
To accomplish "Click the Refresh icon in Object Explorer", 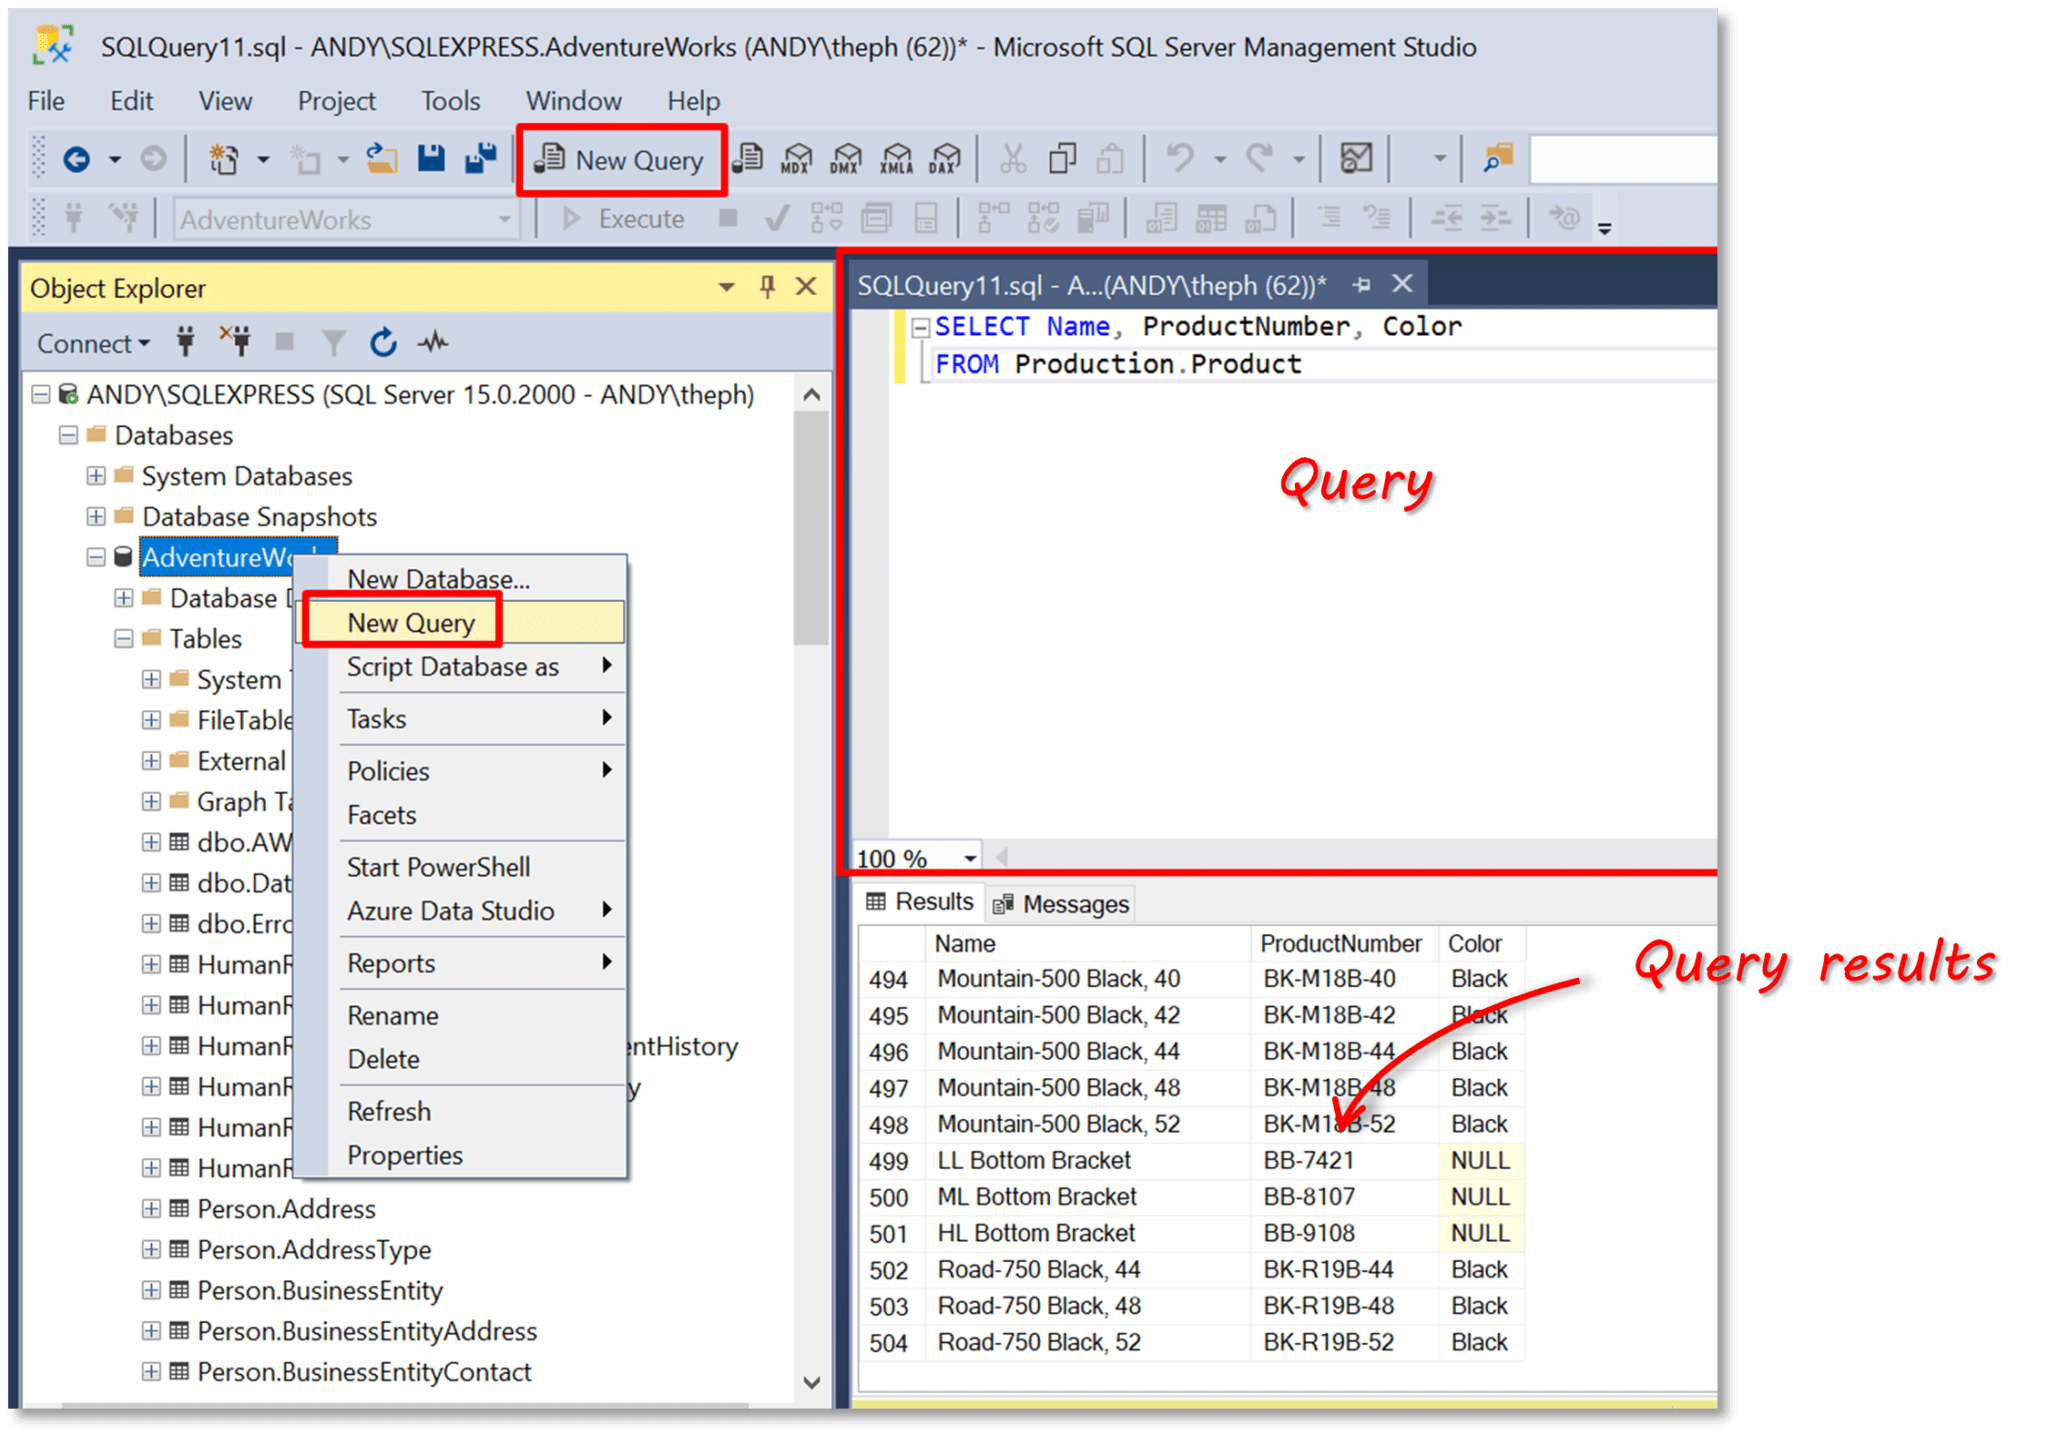I will 384,342.
